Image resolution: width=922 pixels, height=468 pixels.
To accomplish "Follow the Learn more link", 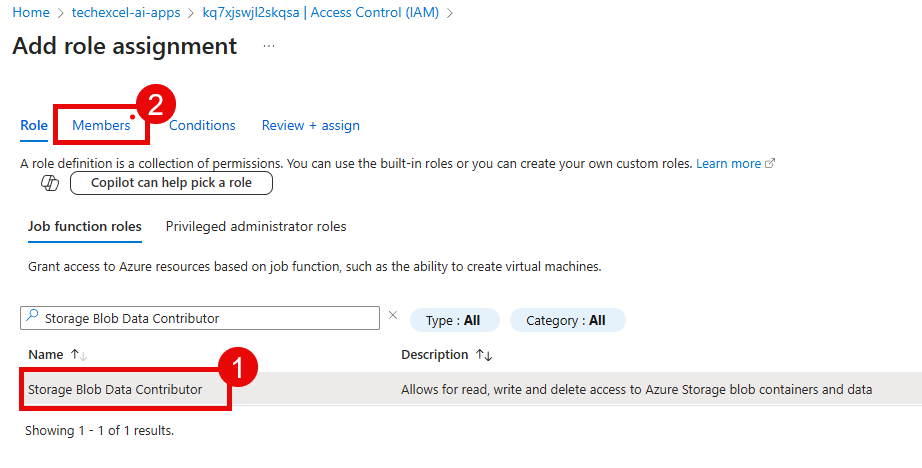I will pyautogui.click(x=735, y=163).
